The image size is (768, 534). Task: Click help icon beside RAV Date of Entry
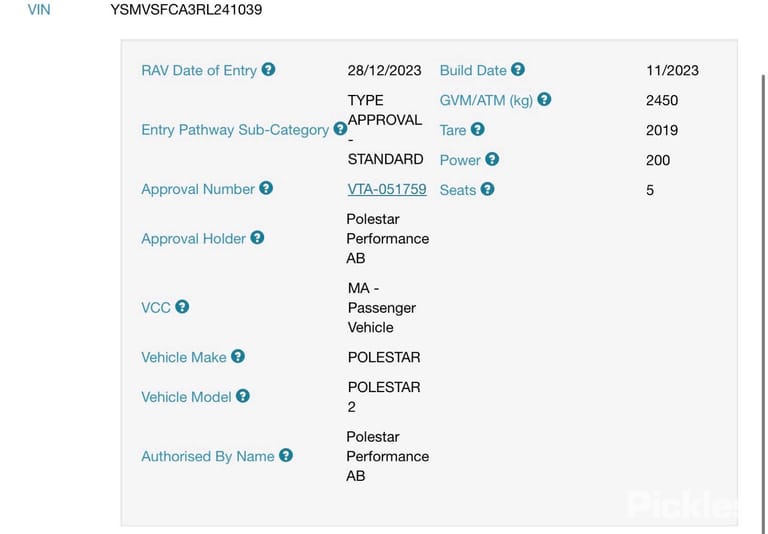[268, 70]
